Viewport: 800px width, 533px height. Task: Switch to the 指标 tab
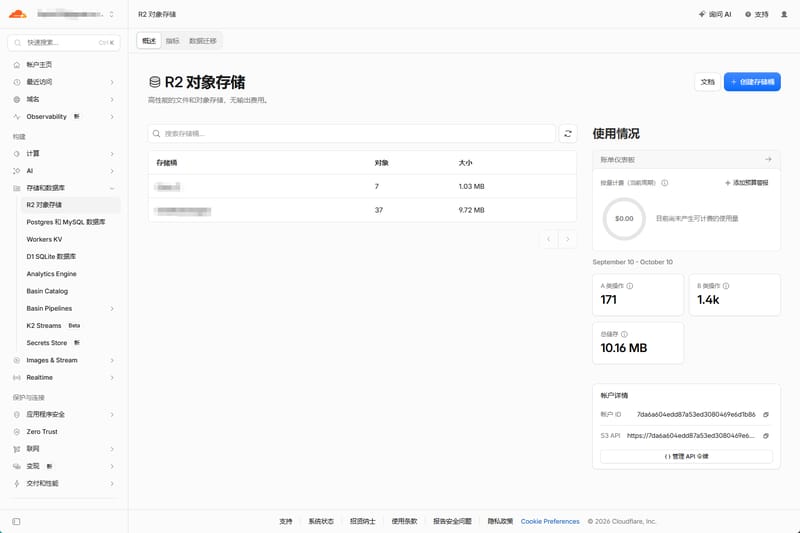[172, 41]
